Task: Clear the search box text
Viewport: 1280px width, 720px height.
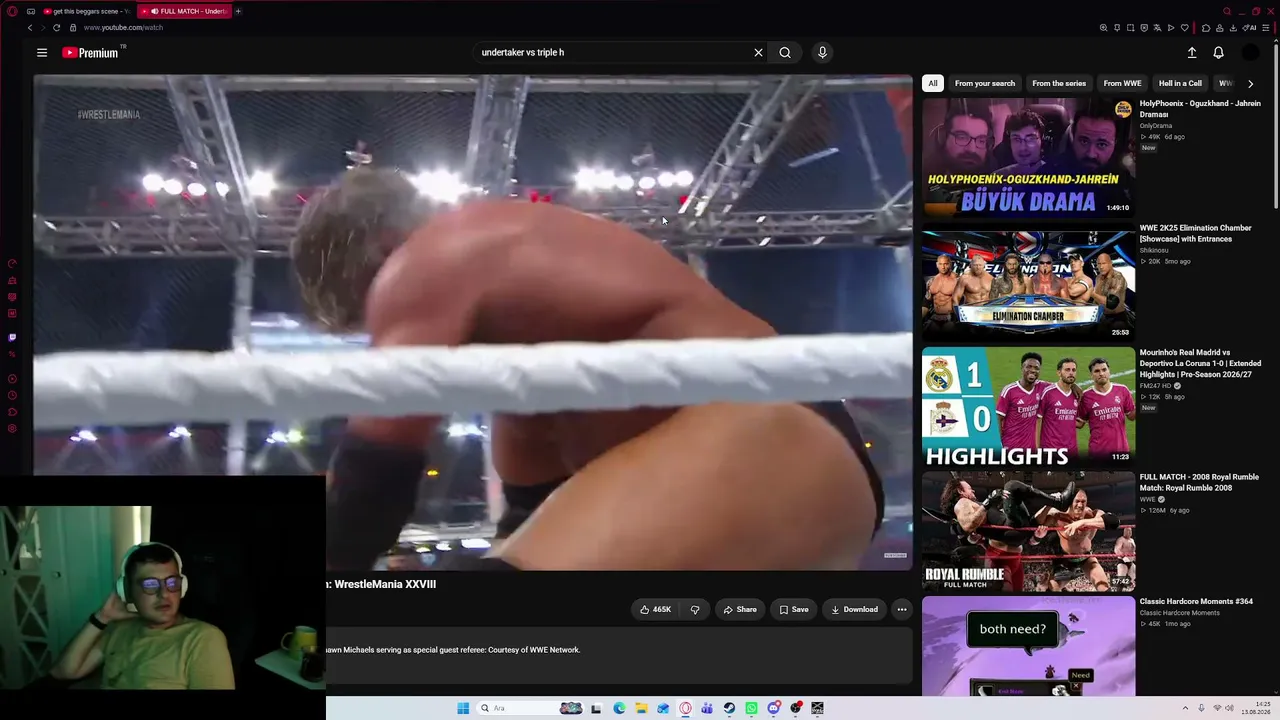Action: pyautogui.click(x=758, y=53)
